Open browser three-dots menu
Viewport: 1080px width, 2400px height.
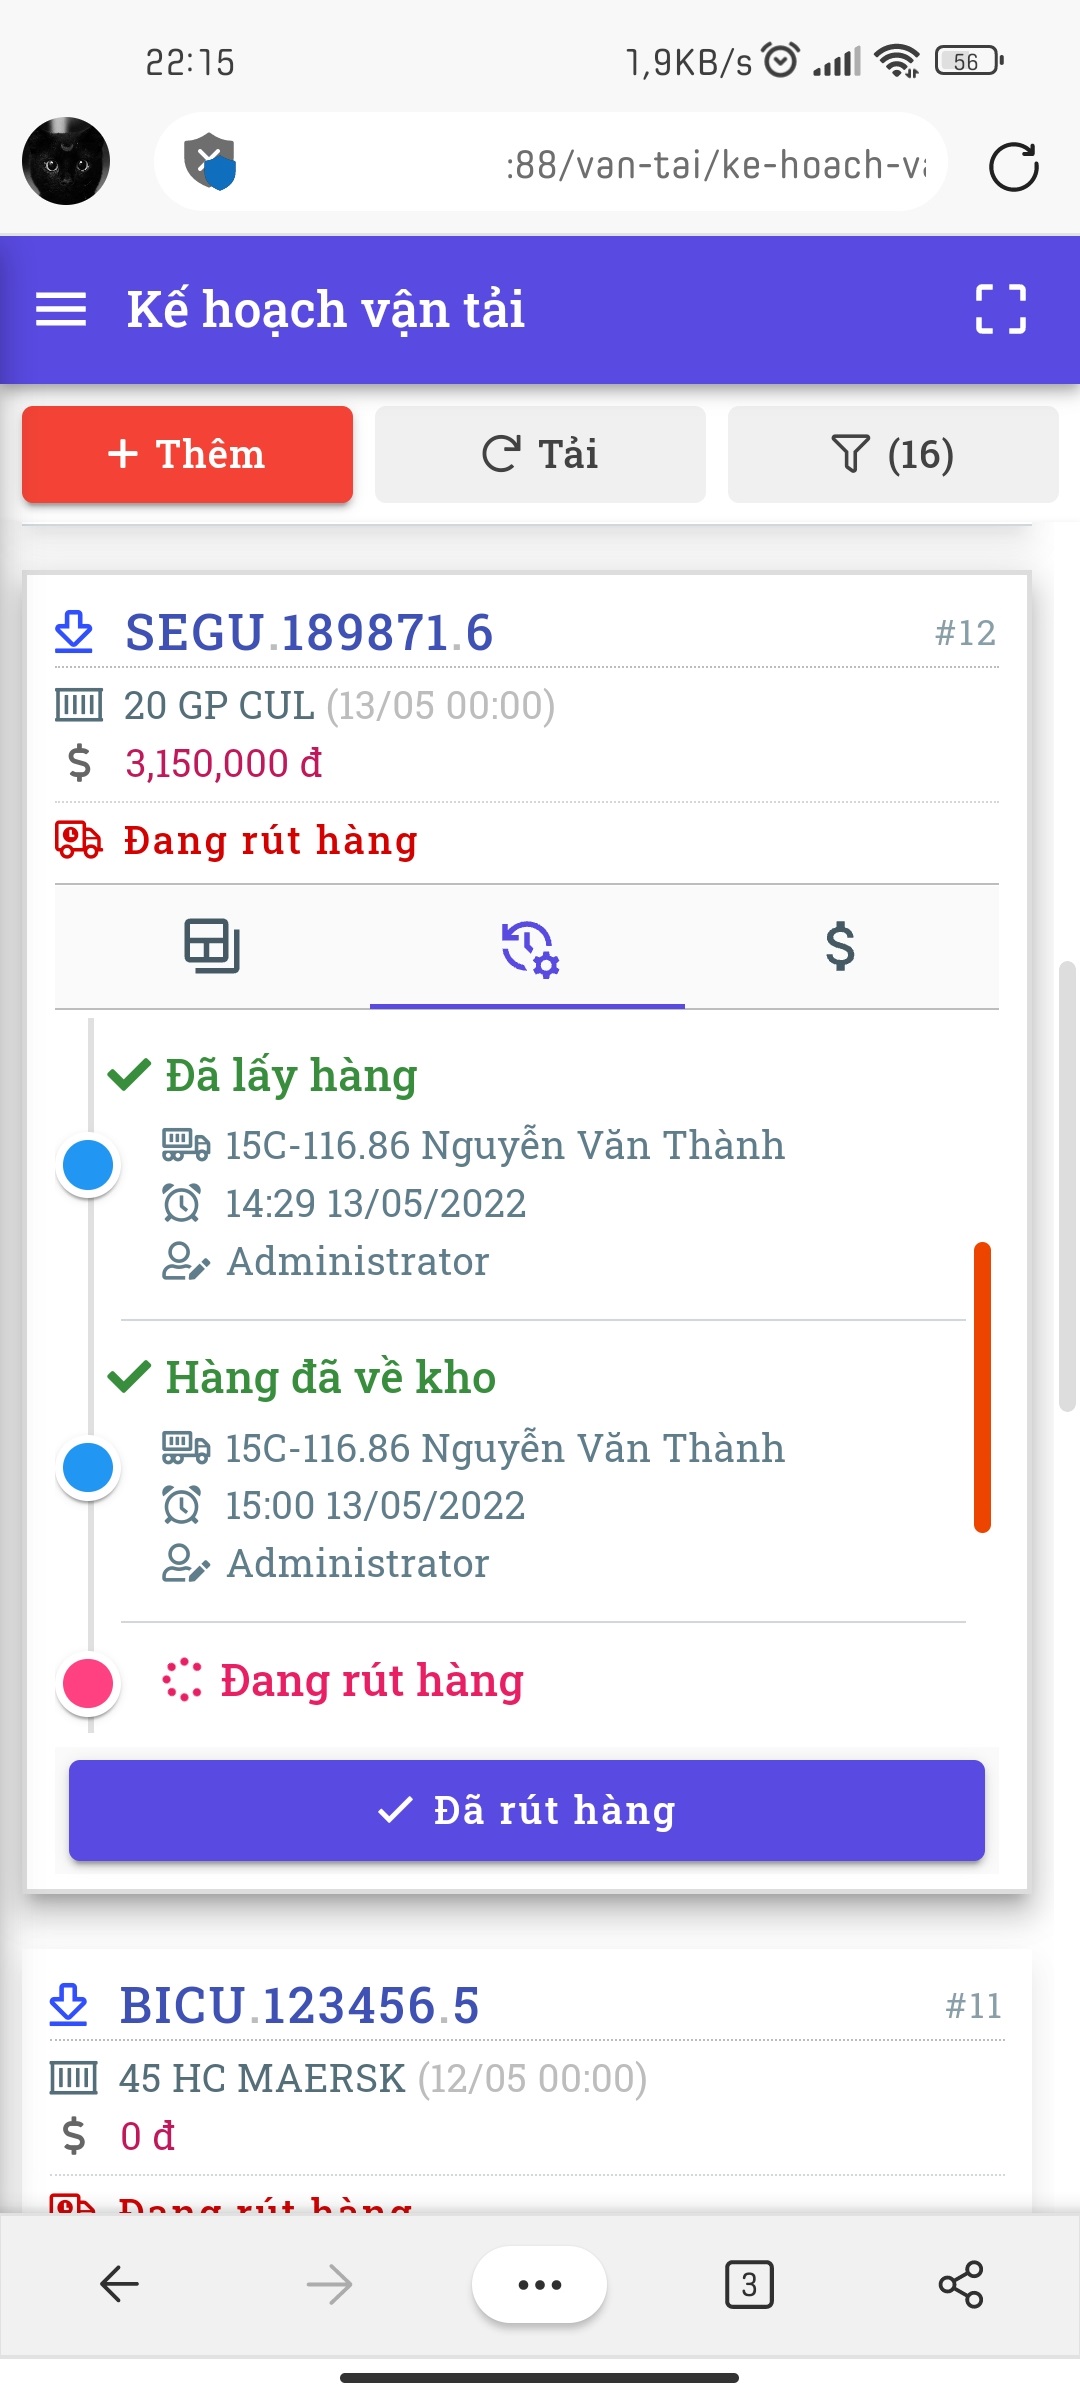[x=539, y=2284]
